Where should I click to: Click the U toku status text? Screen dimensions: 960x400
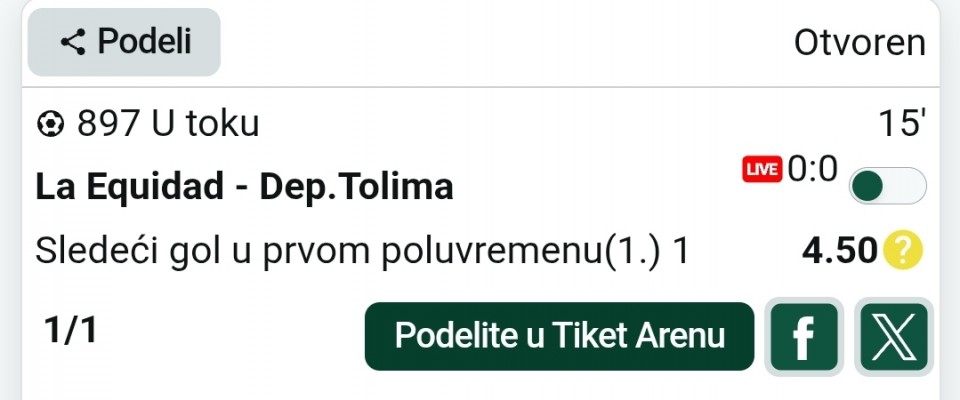(x=205, y=124)
